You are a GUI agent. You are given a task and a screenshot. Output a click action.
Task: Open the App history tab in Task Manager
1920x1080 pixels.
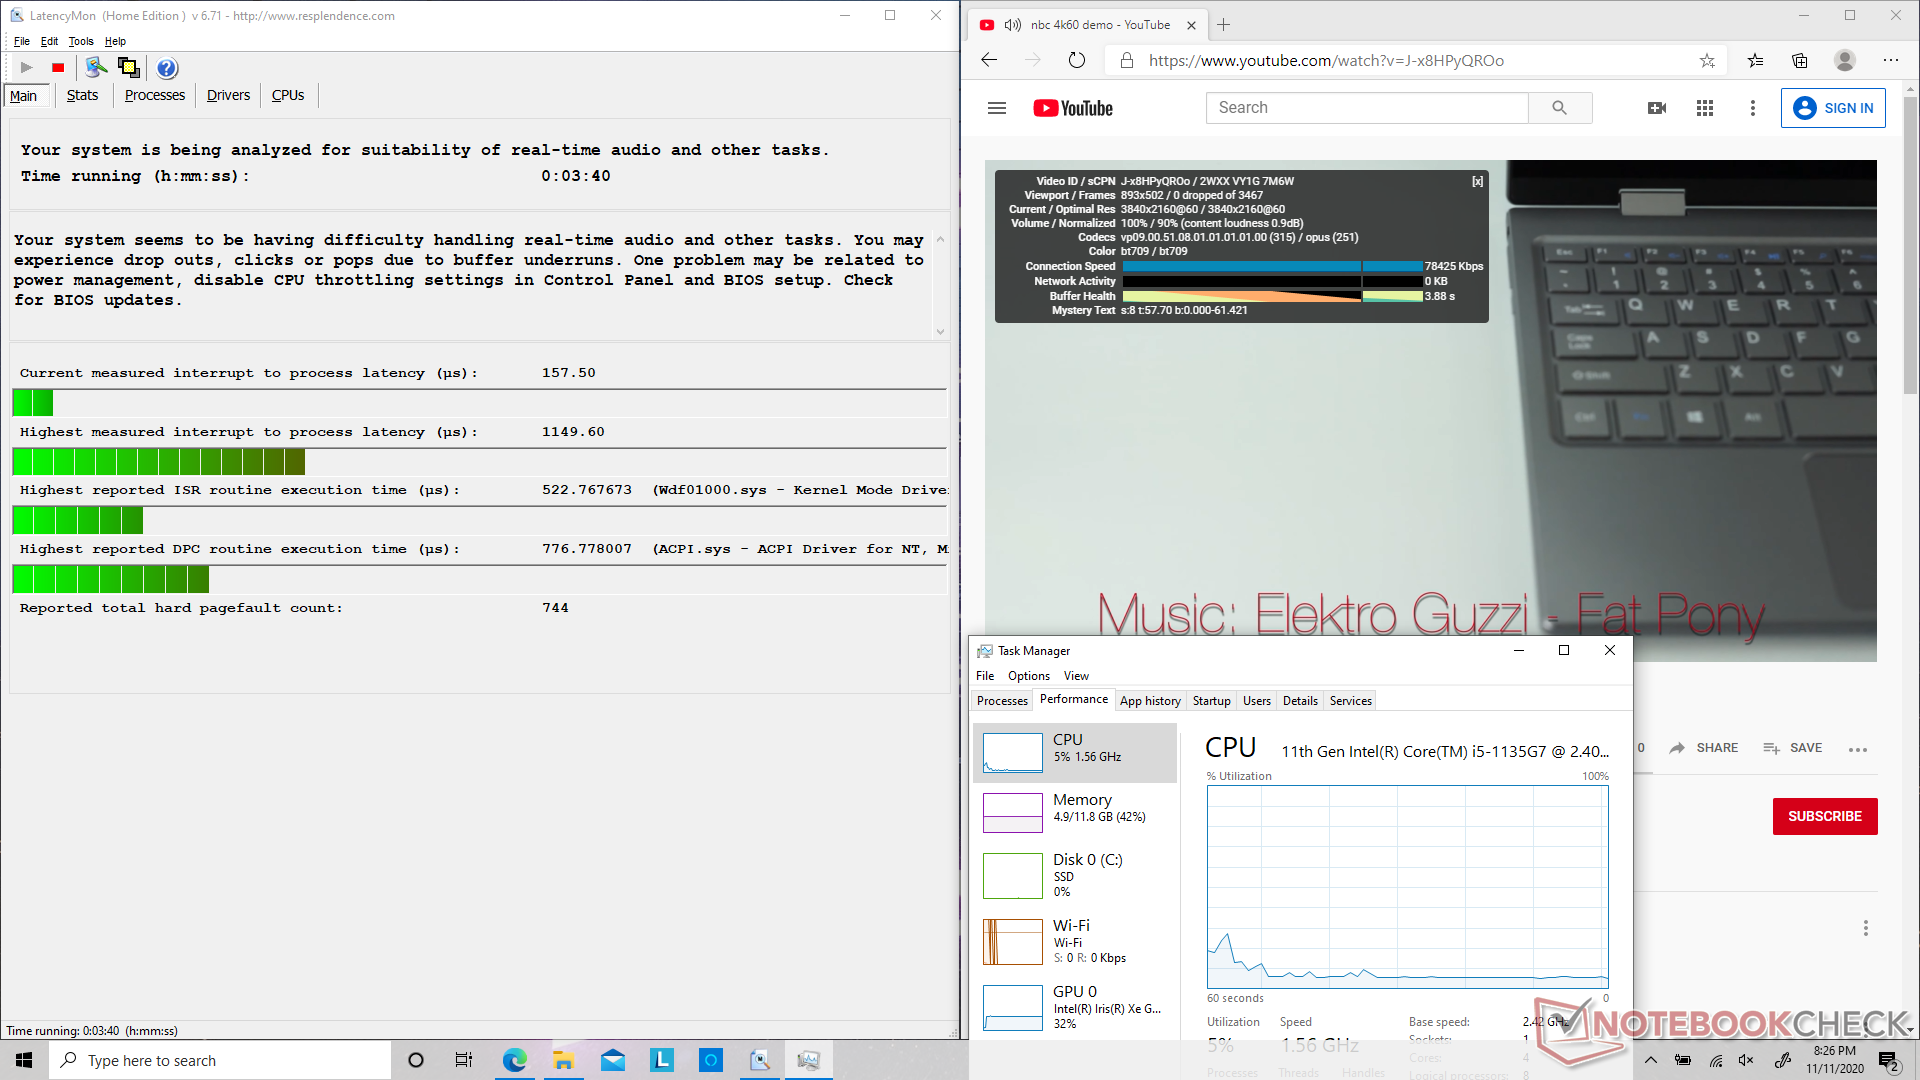(1150, 701)
